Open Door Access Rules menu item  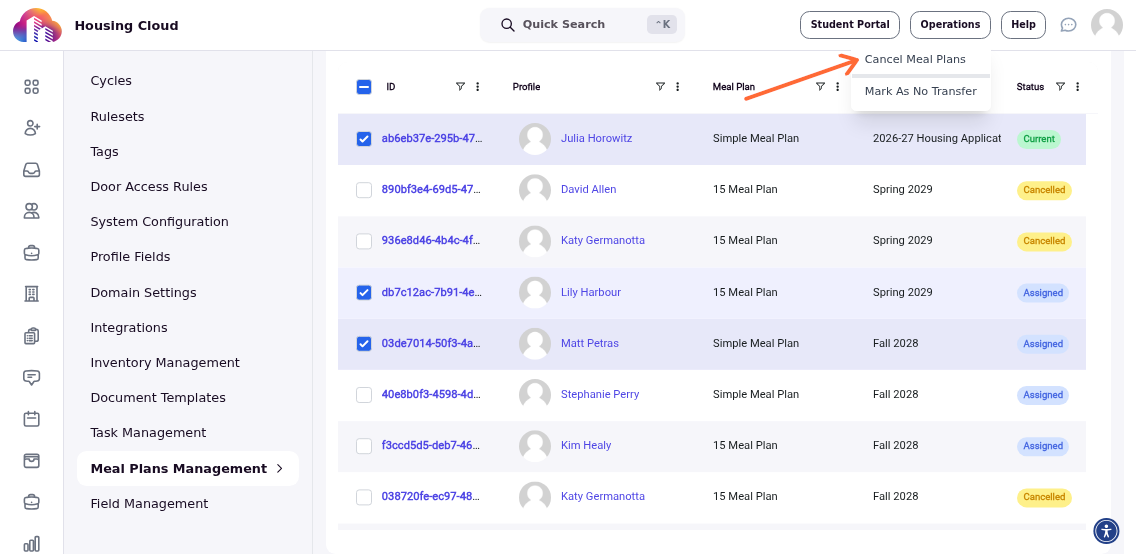149,187
